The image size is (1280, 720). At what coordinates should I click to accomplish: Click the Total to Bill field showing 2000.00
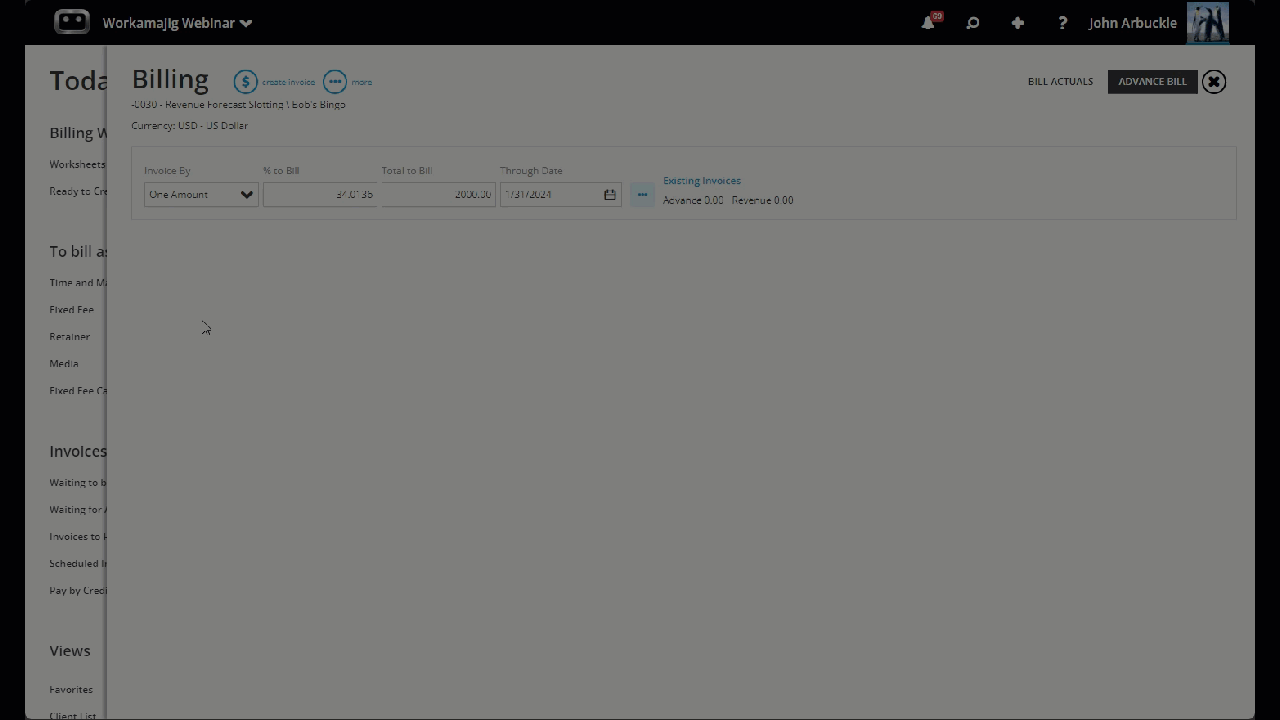pos(438,194)
